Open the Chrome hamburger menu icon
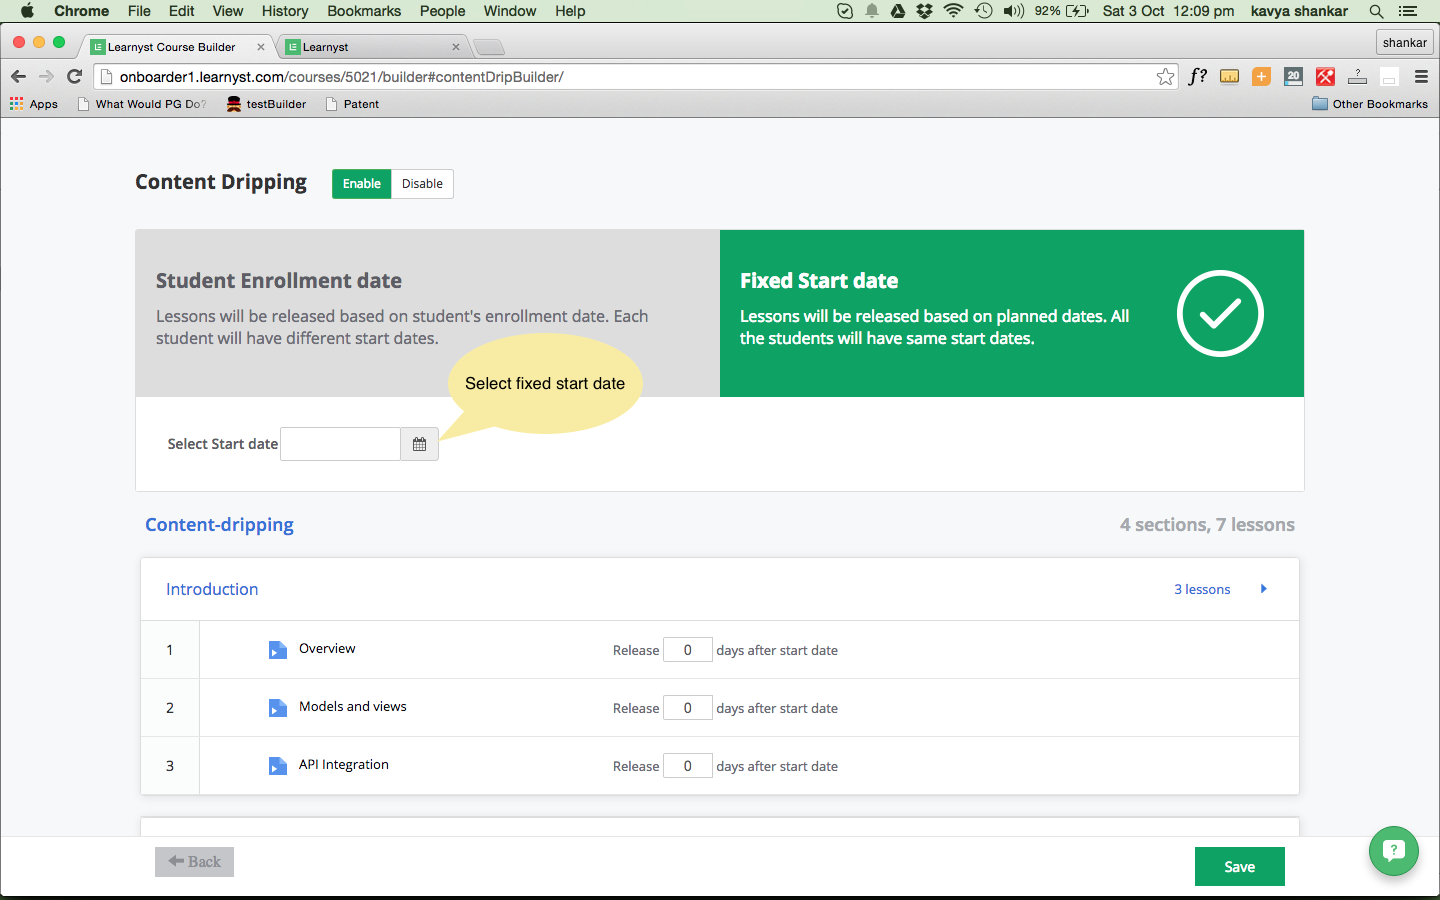 (x=1421, y=77)
